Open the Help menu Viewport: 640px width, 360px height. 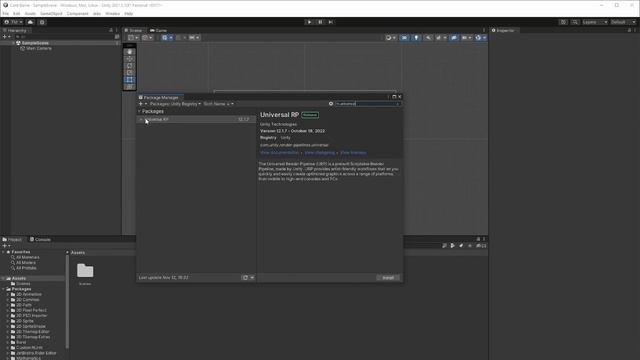(129, 13)
